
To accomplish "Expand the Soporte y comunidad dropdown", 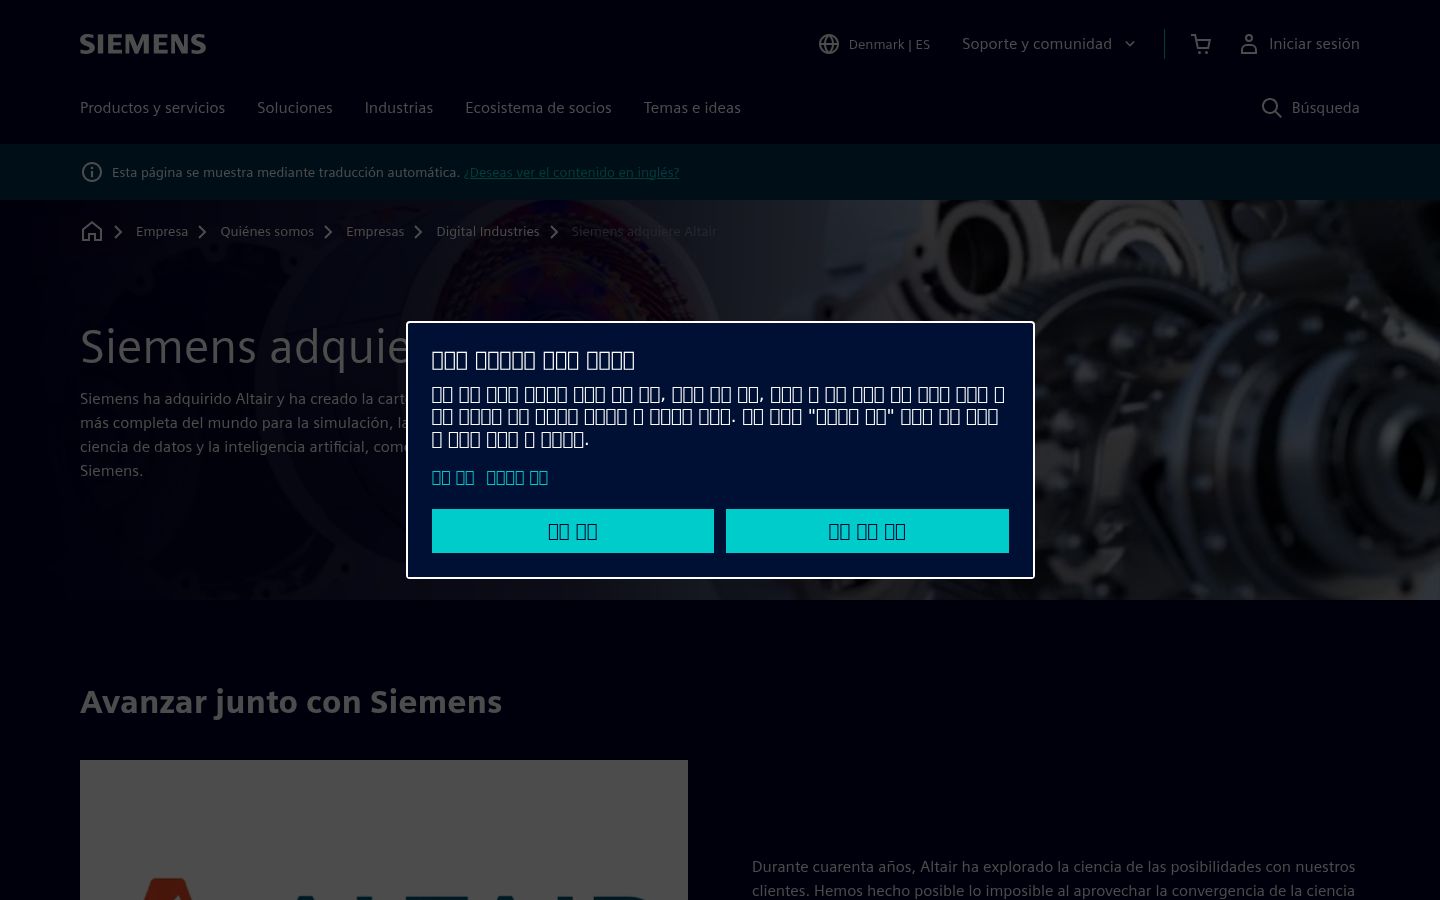I will point(1049,44).
